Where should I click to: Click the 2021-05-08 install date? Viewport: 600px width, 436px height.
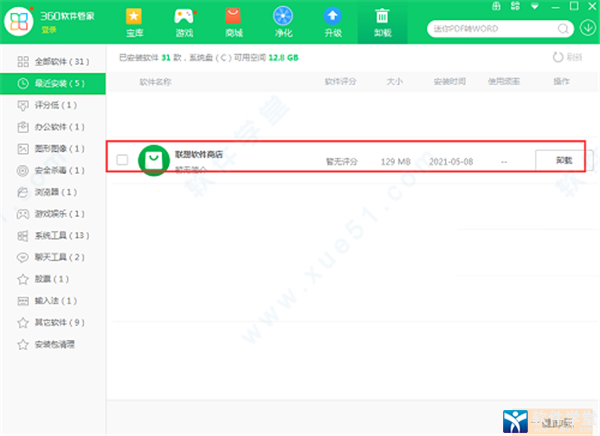click(x=451, y=162)
